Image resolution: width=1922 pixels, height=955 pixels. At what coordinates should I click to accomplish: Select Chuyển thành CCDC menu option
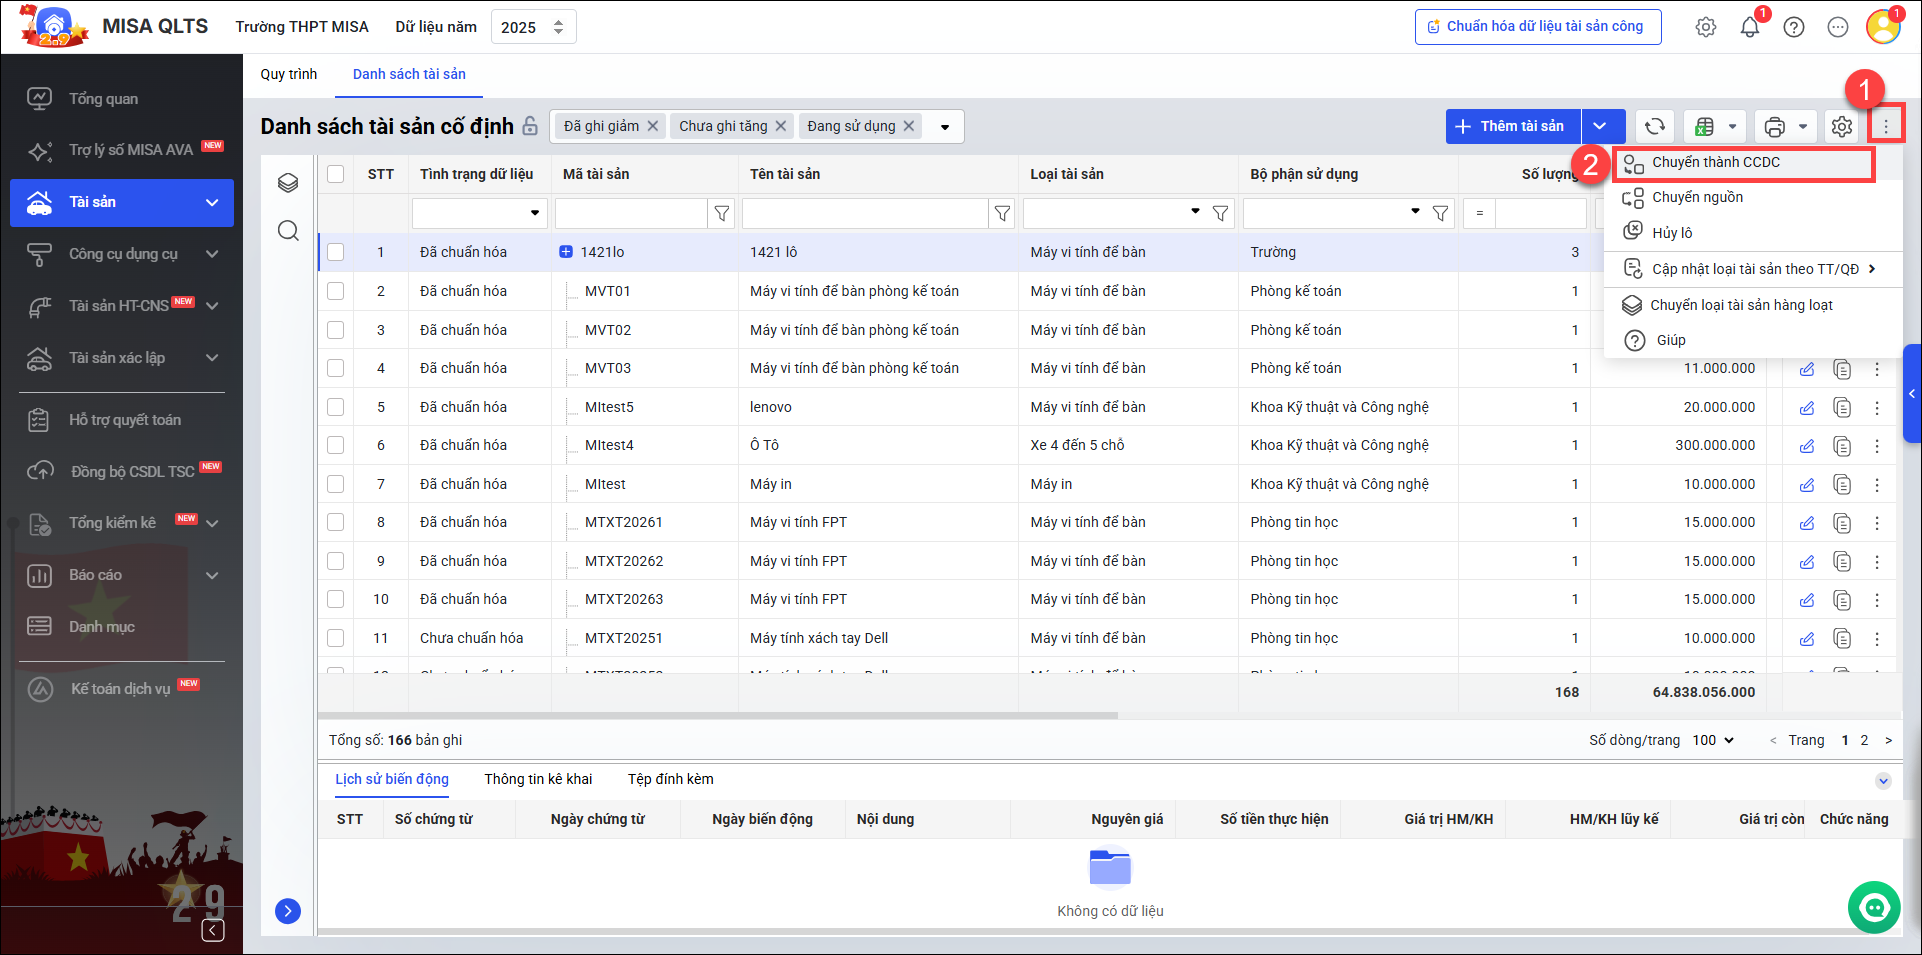pyautogui.click(x=1715, y=163)
